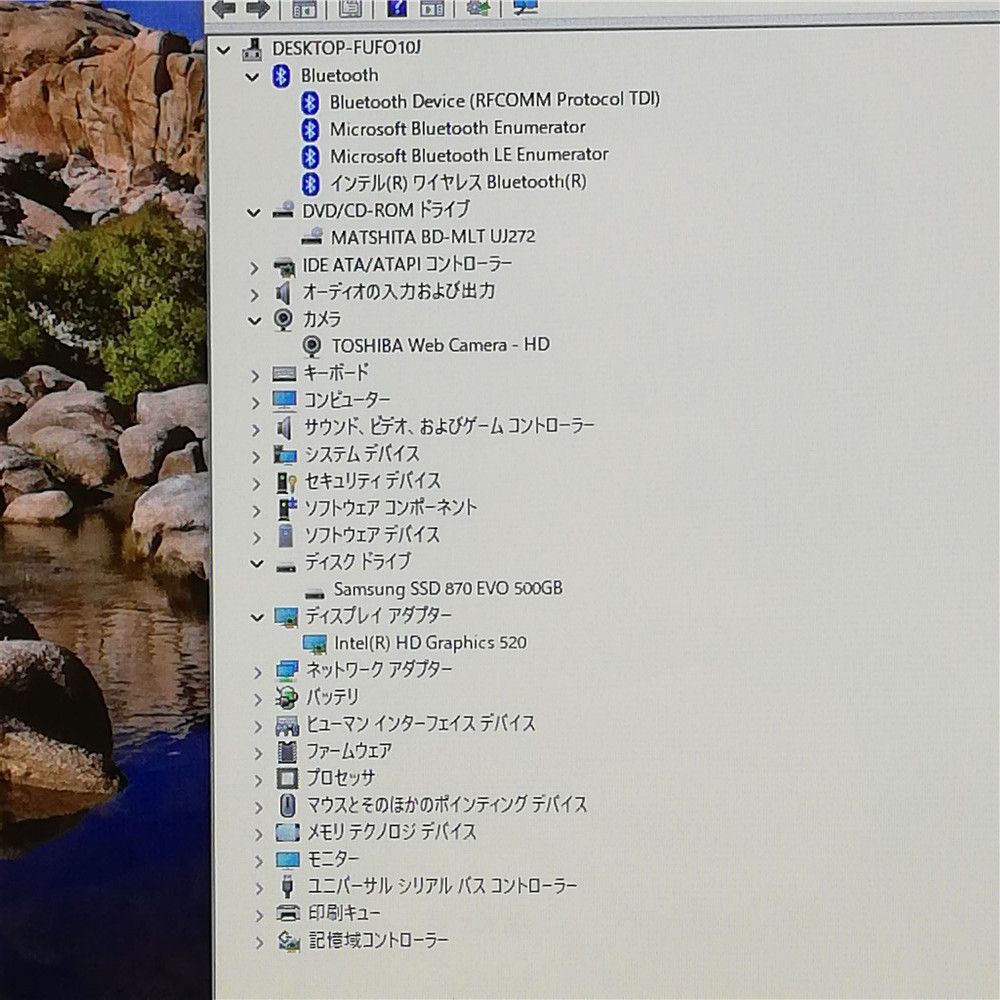The width and height of the screenshot is (1000, 1000).
Task: Collapse the Bluetooth category
Action: (x=253, y=76)
